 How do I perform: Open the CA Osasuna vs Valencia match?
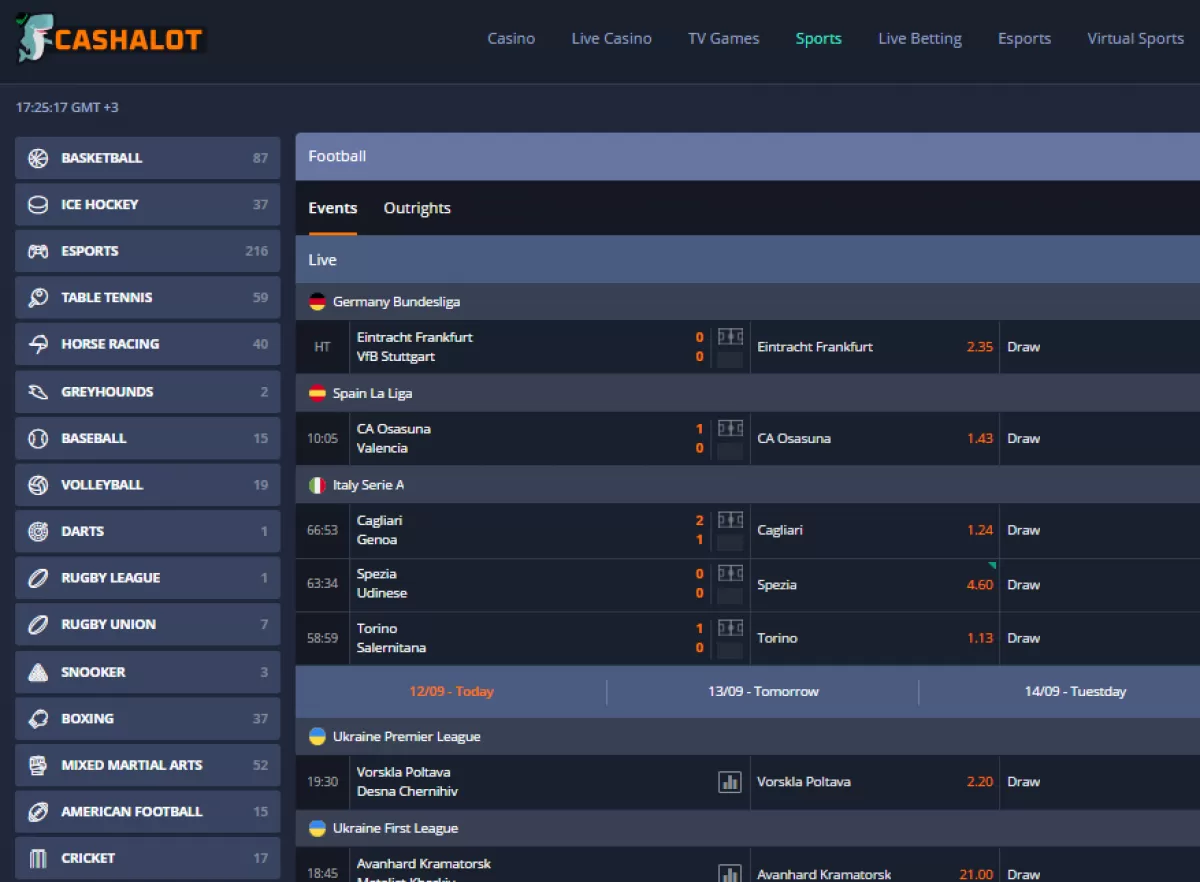[394, 438]
